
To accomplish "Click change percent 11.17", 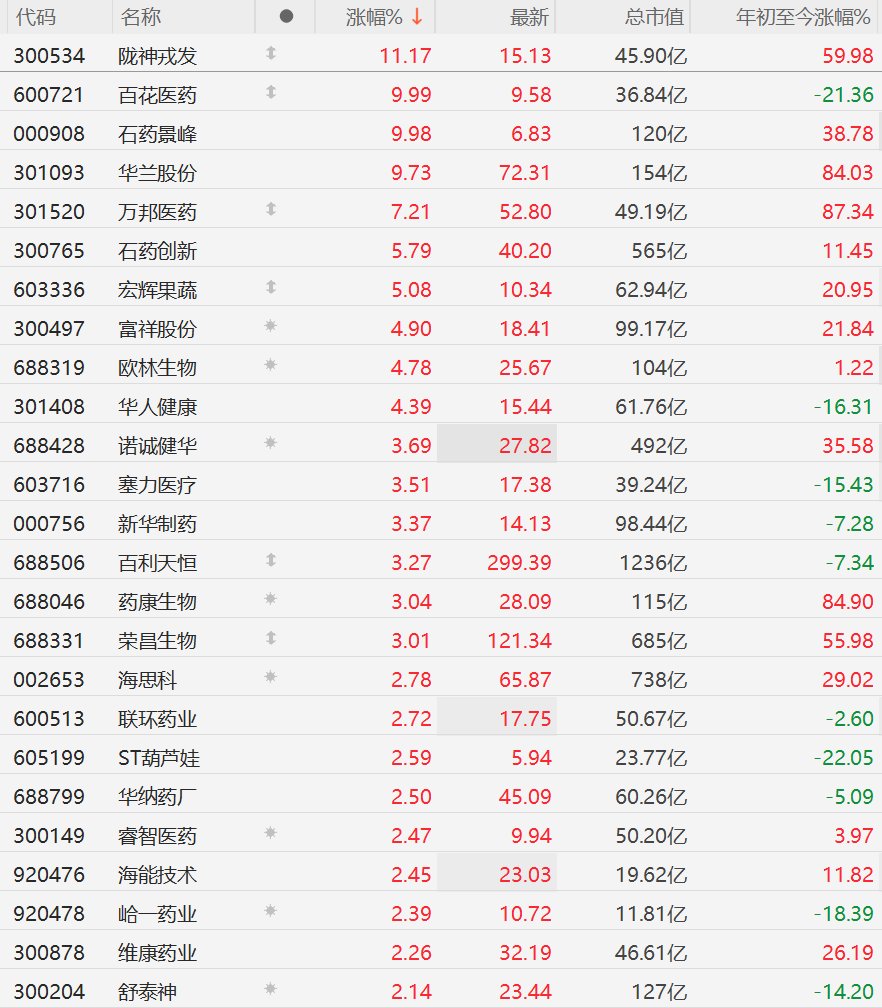I will [405, 56].
